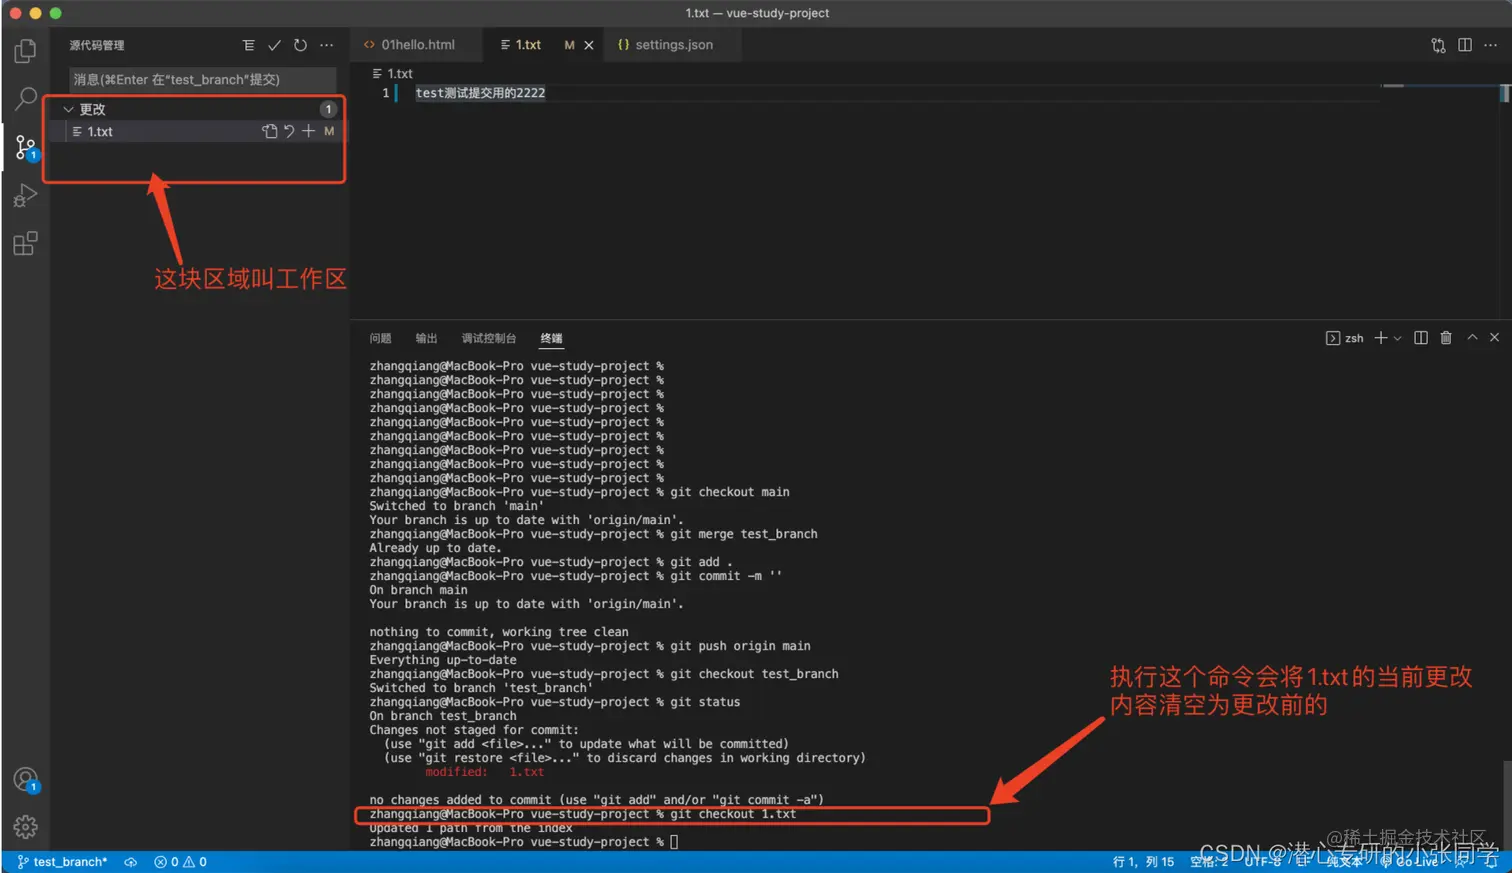Open editor more actions menu
The height and width of the screenshot is (873, 1512).
1490,45
